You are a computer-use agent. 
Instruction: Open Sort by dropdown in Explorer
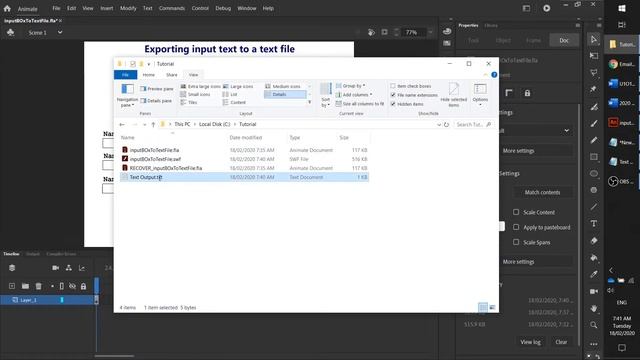click(x=325, y=96)
